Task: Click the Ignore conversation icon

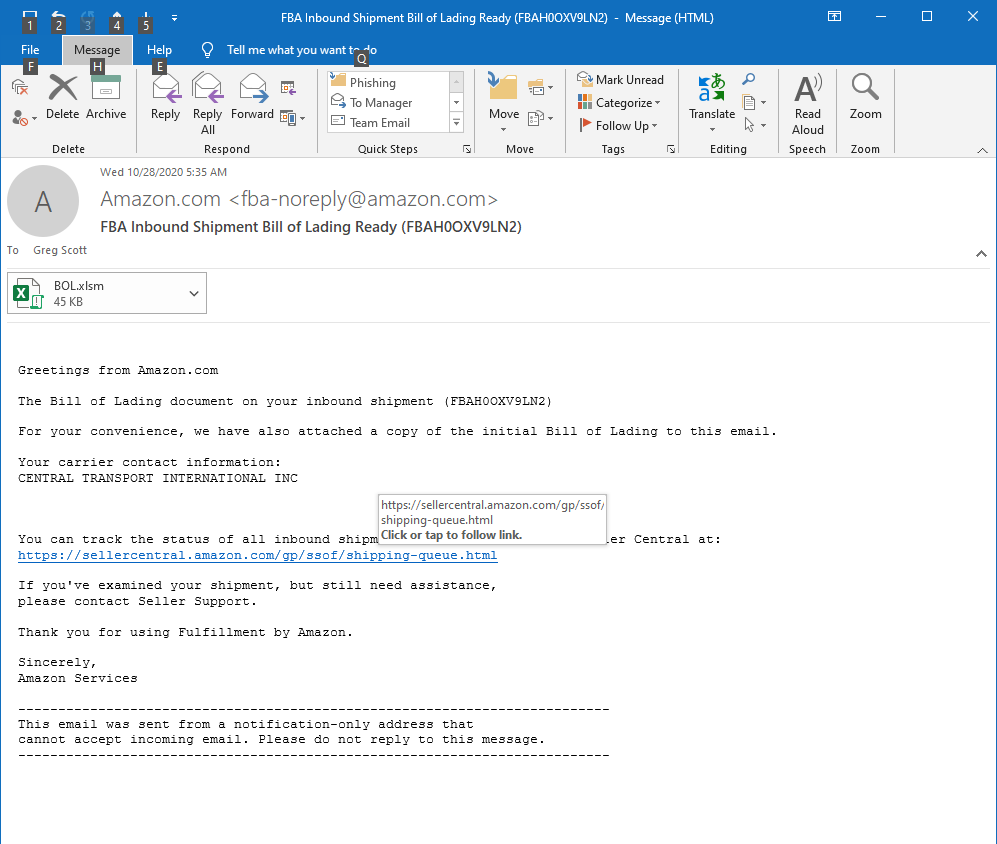Action: pyautogui.click(x=20, y=88)
